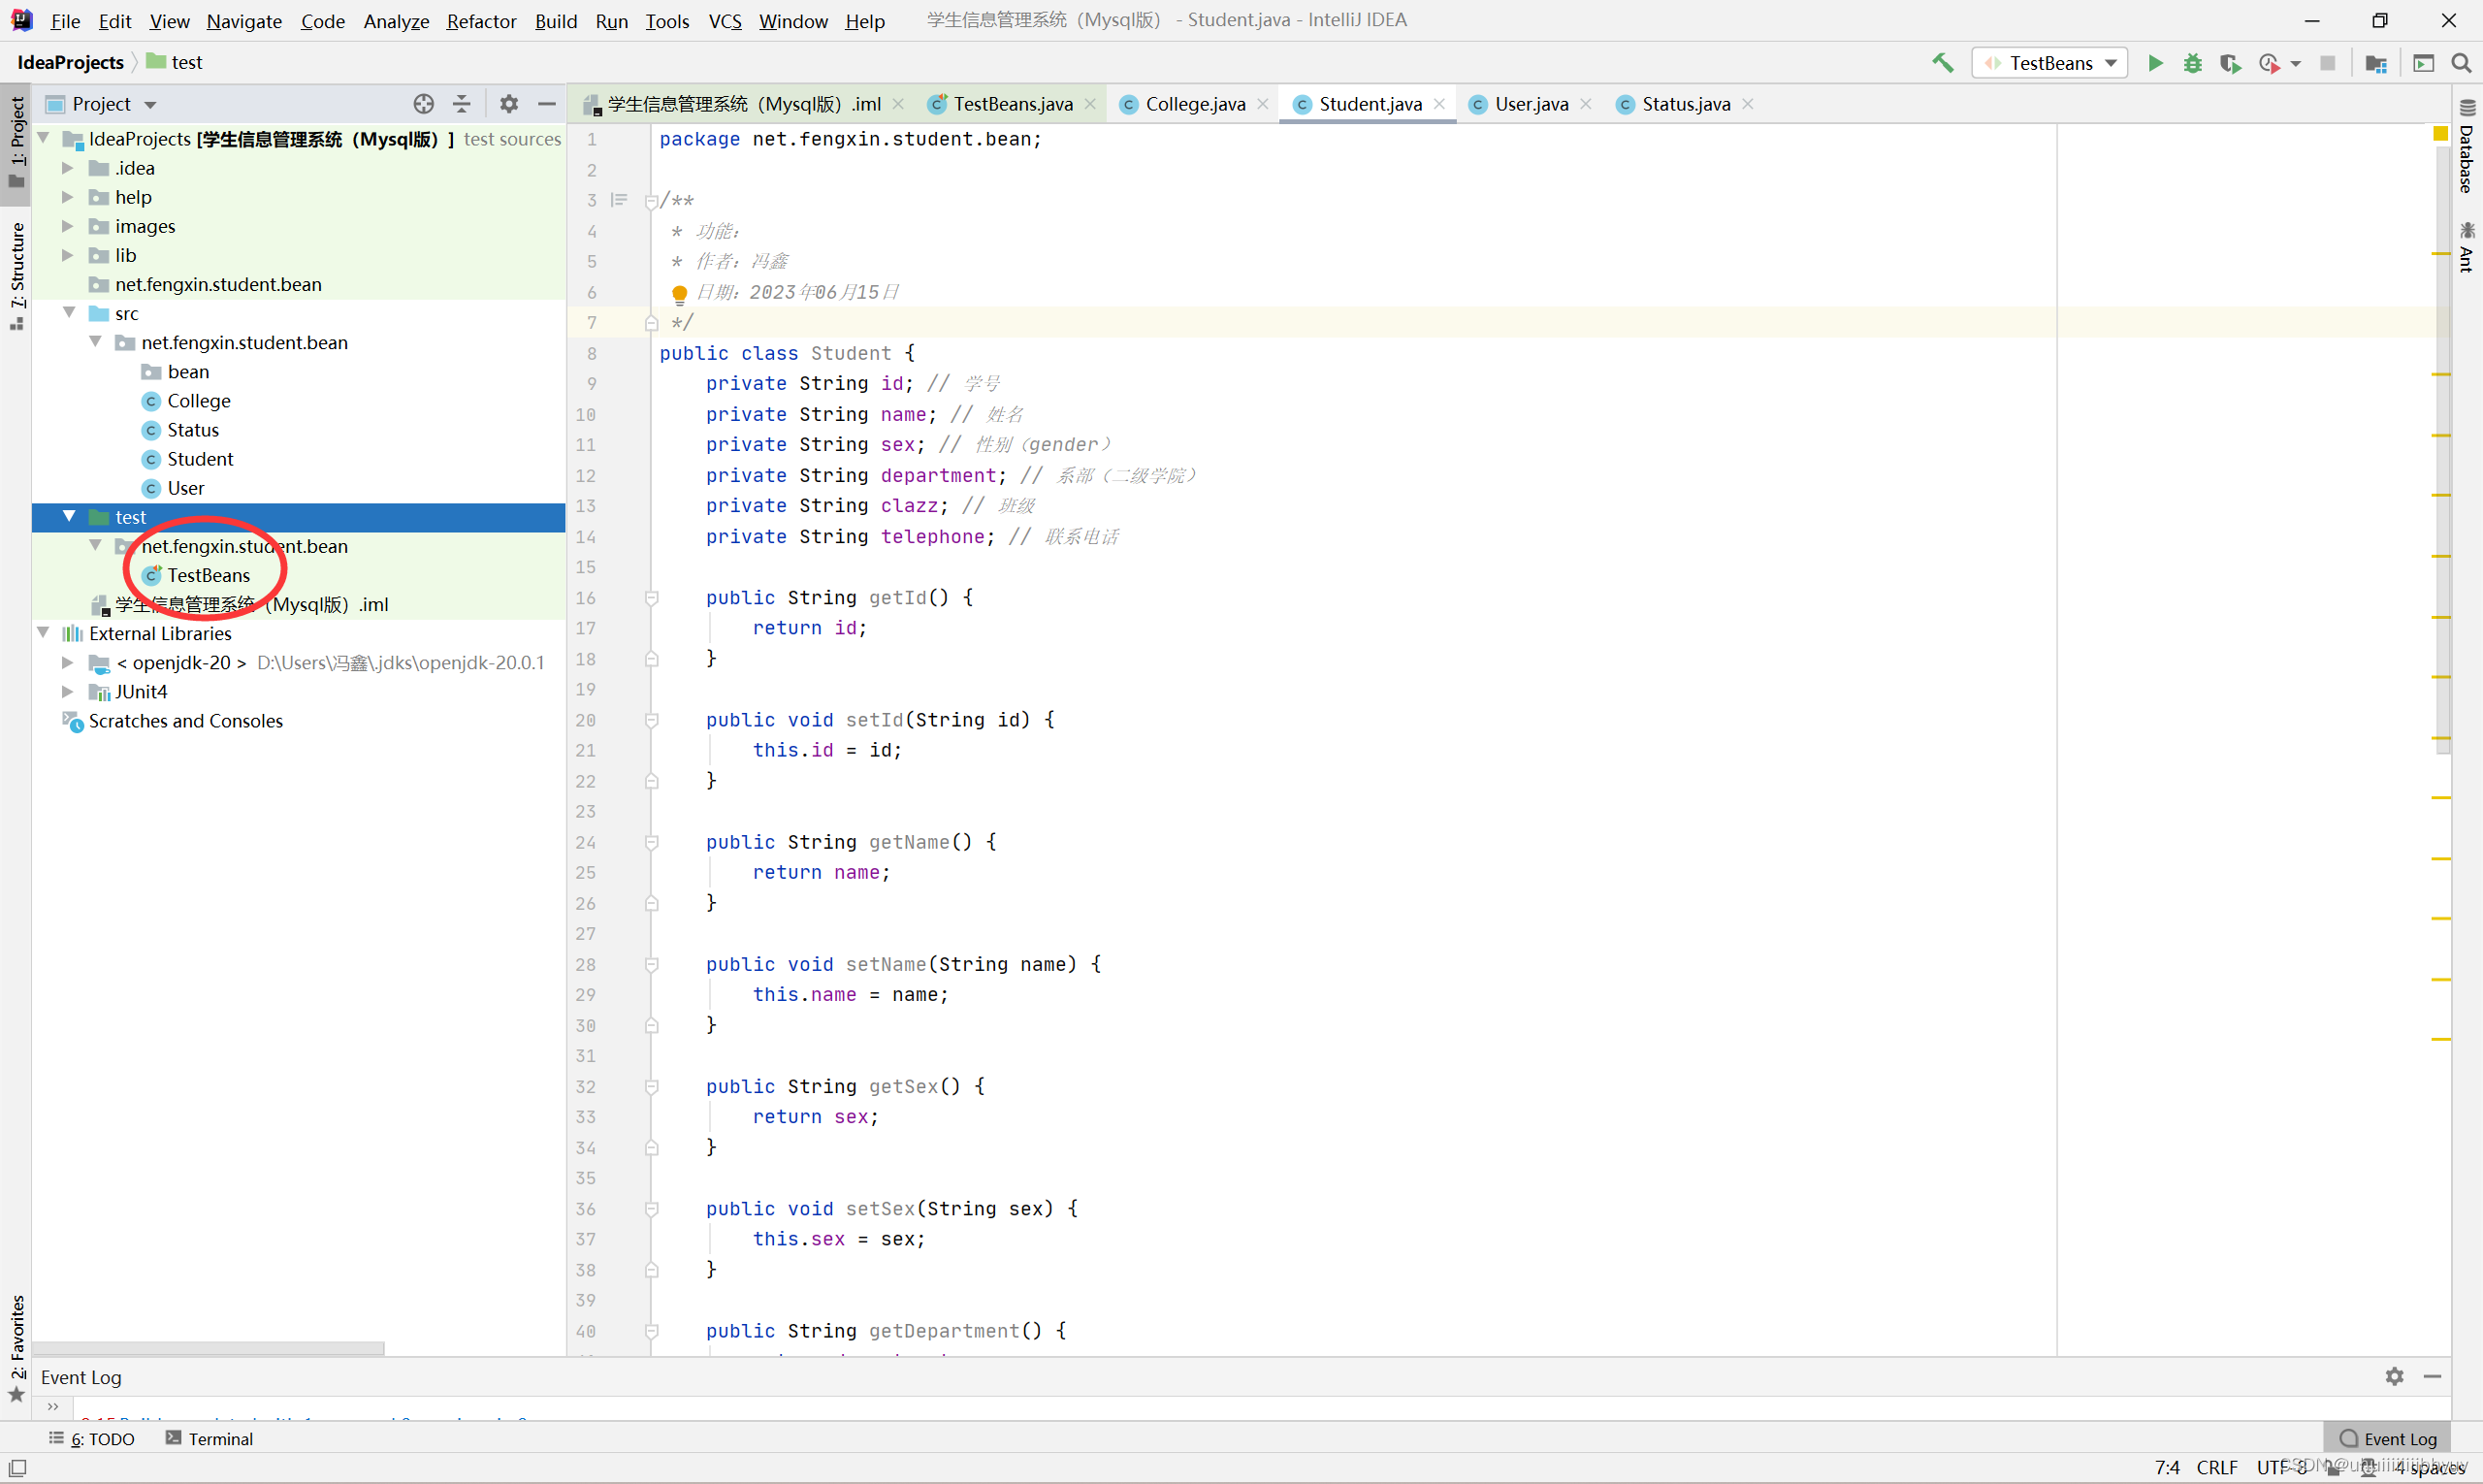
Task: Open Event Log settings gear
Action: (x=2394, y=1376)
